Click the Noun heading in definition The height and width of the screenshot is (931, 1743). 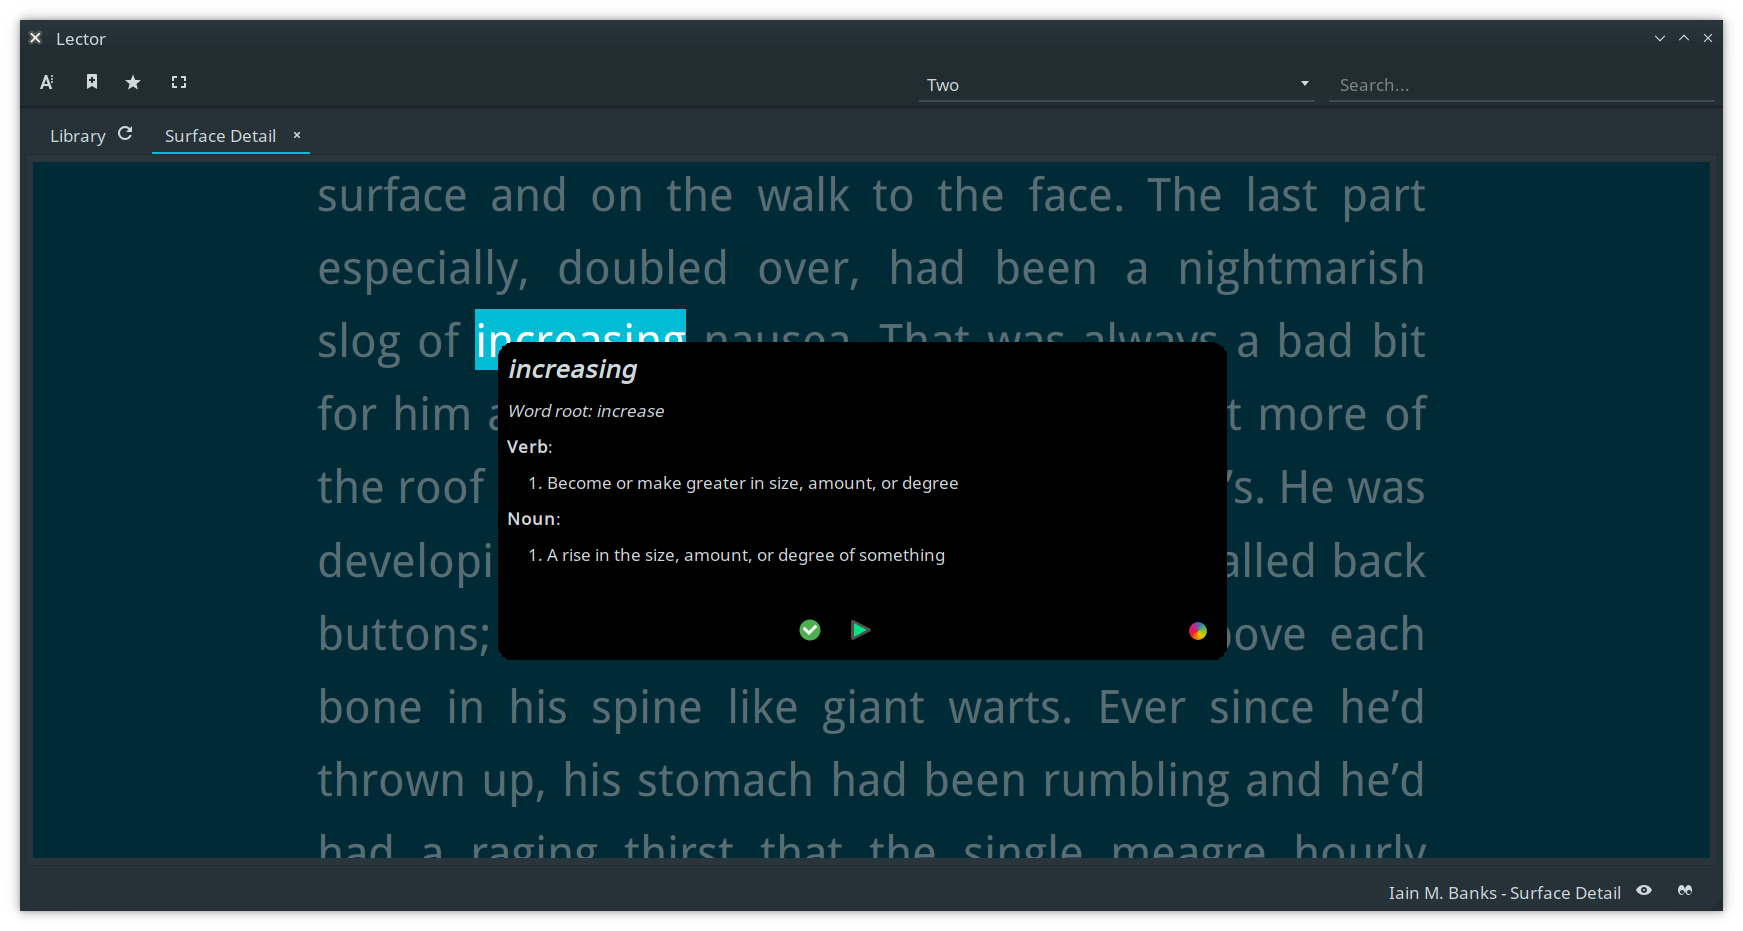[x=534, y=519]
